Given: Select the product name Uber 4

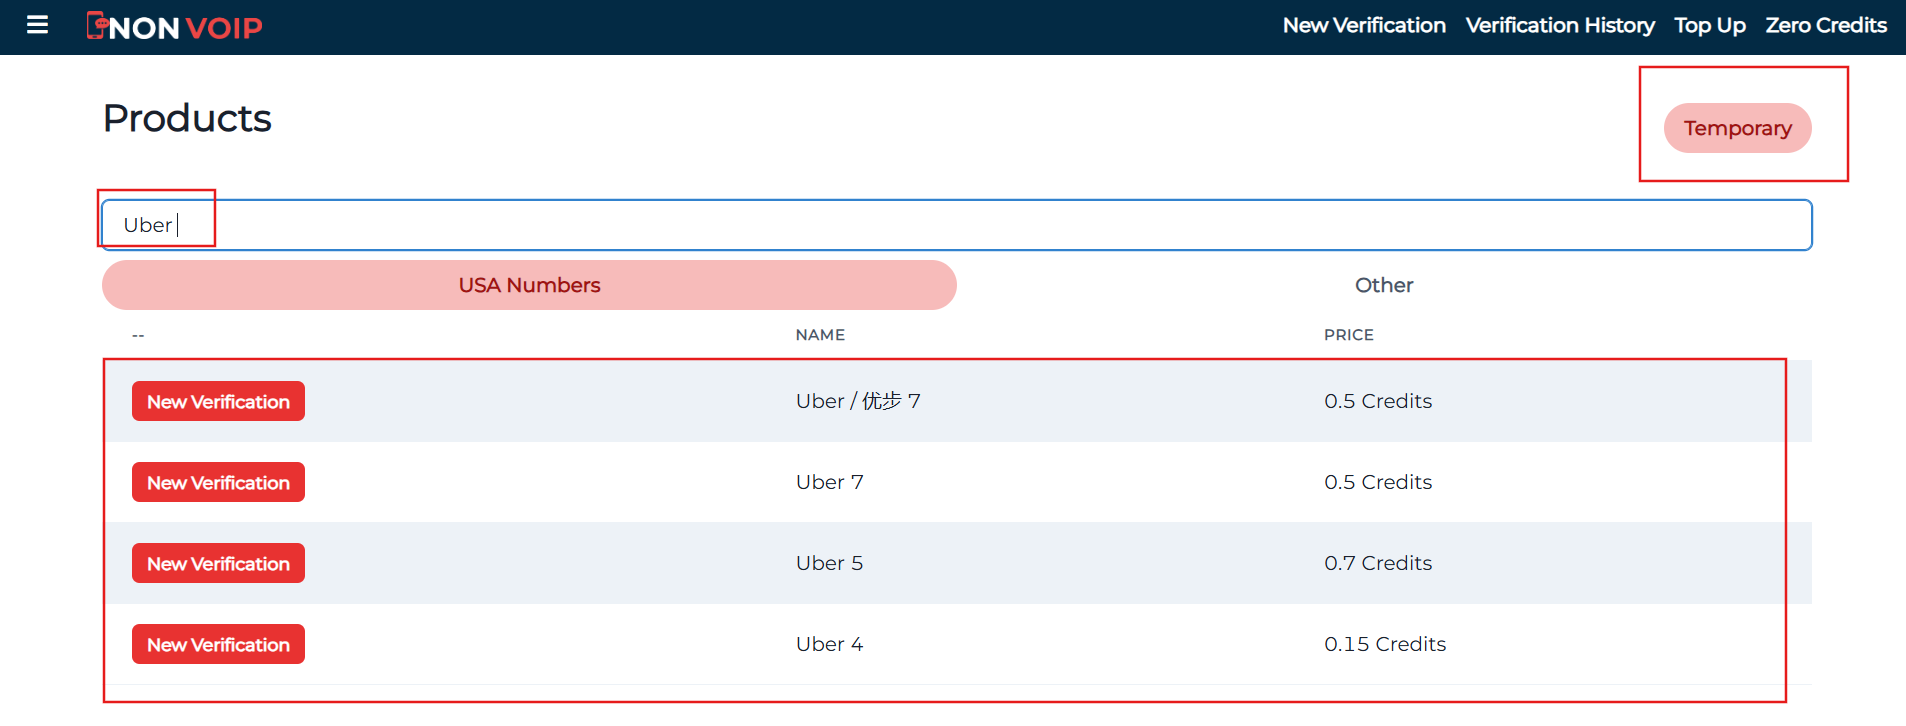Looking at the screenshot, I should coord(830,644).
